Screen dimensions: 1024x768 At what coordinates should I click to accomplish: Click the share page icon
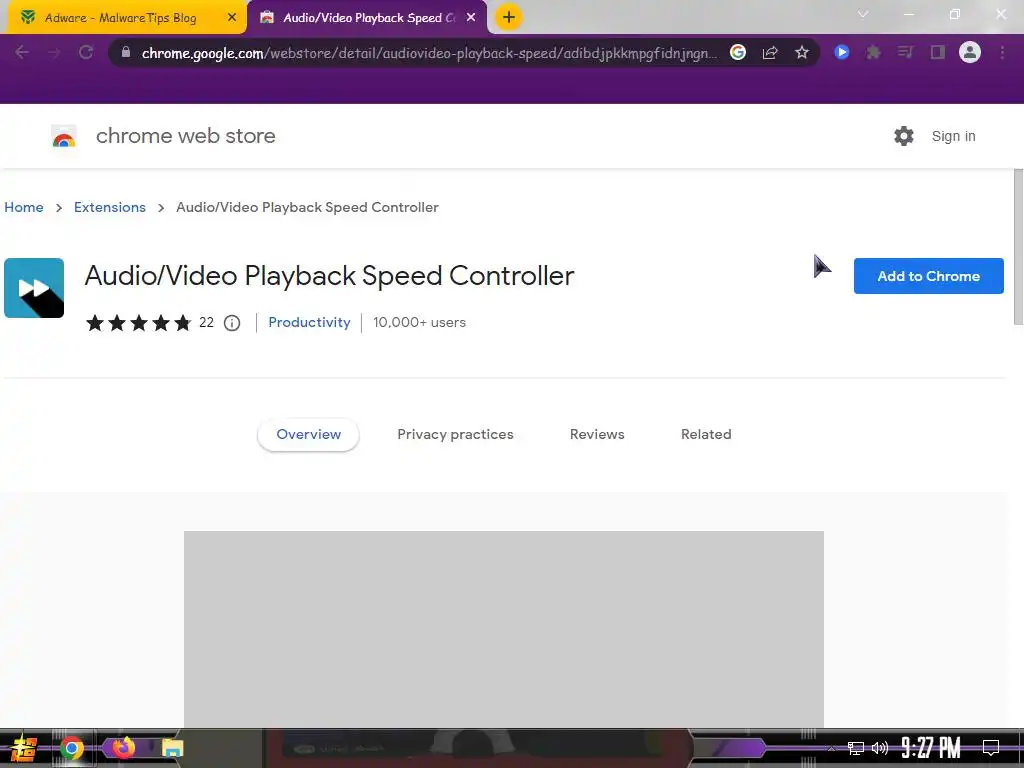click(x=770, y=52)
